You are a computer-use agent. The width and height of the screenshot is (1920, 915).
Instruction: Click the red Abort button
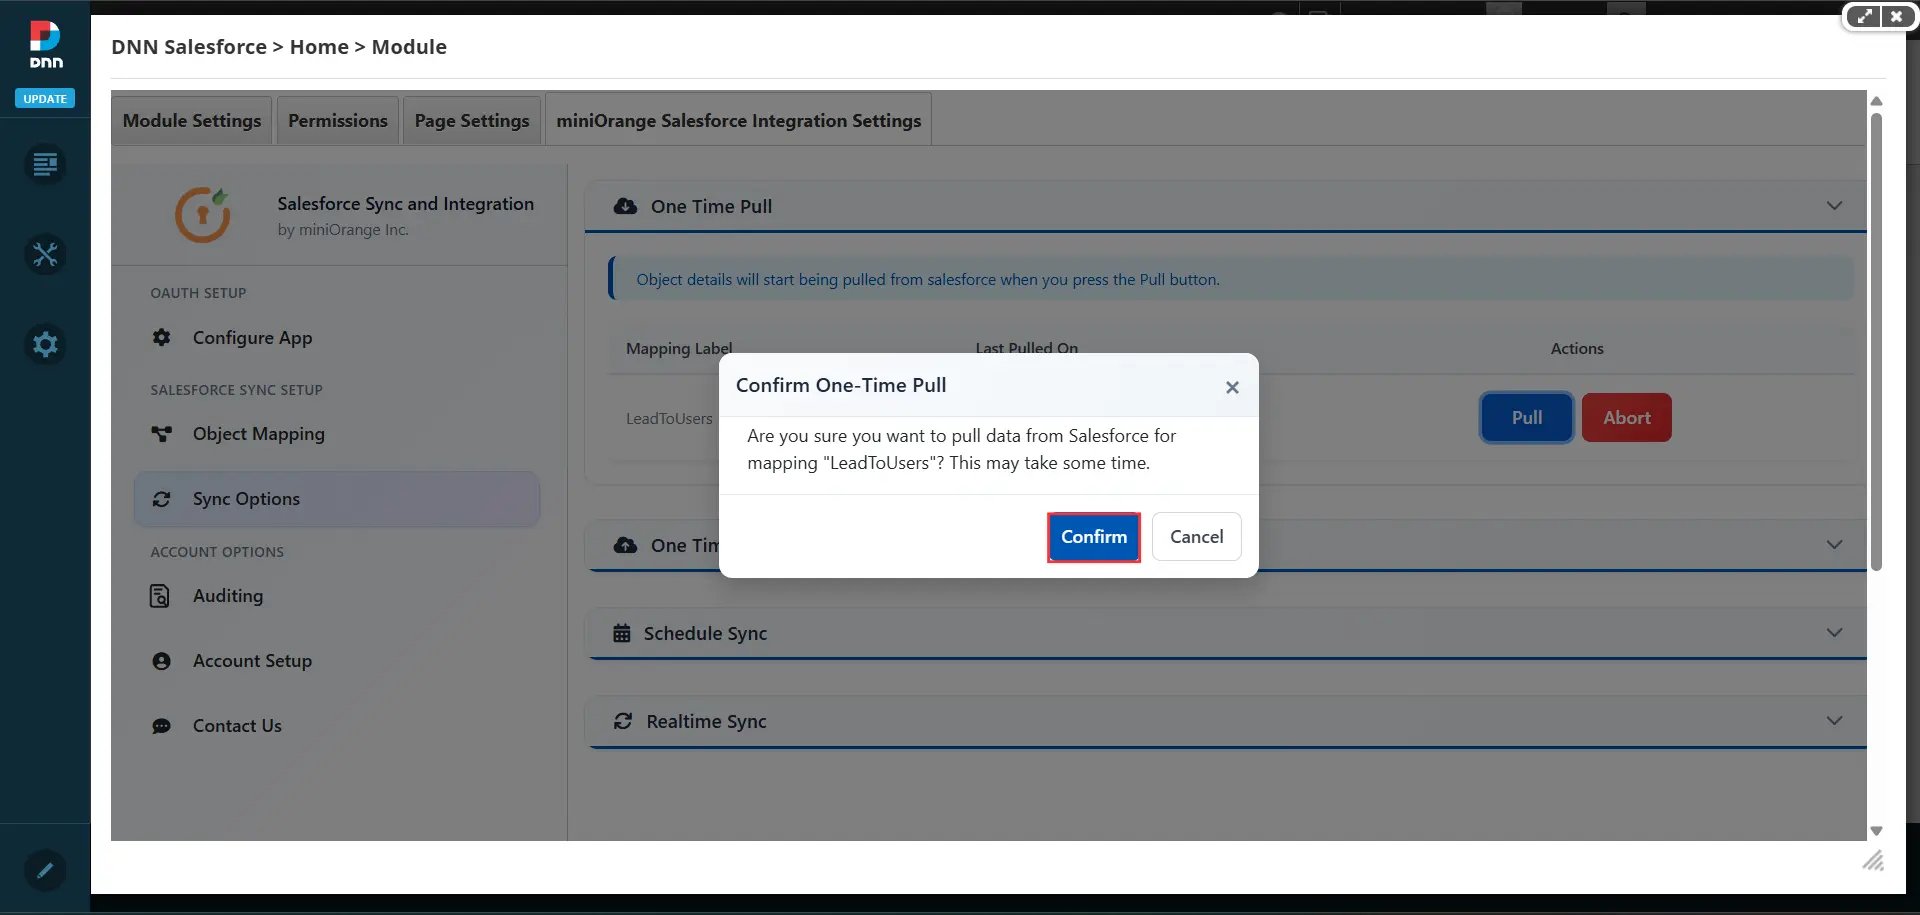1627,418
